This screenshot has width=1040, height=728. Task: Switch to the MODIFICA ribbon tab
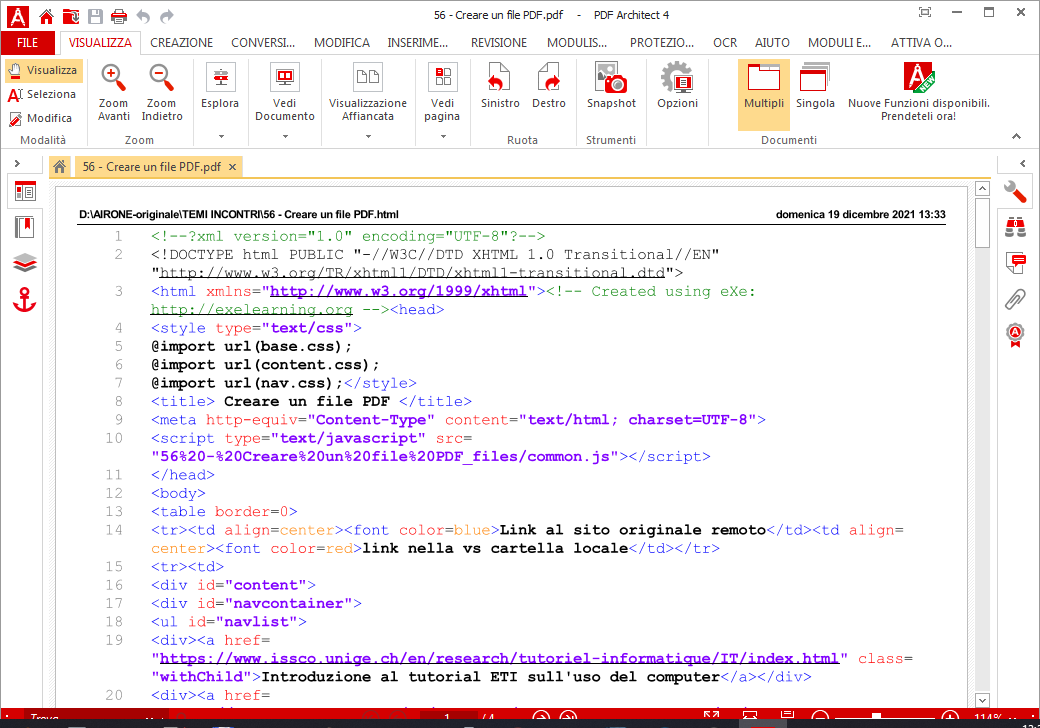pos(342,43)
